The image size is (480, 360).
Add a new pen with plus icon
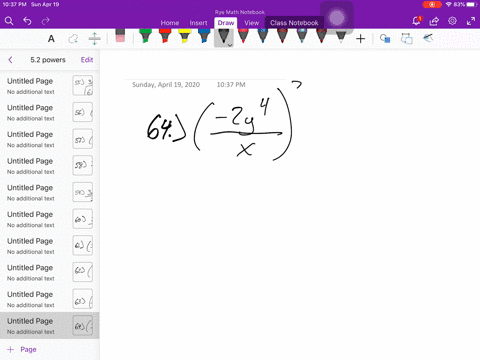pos(360,39)
